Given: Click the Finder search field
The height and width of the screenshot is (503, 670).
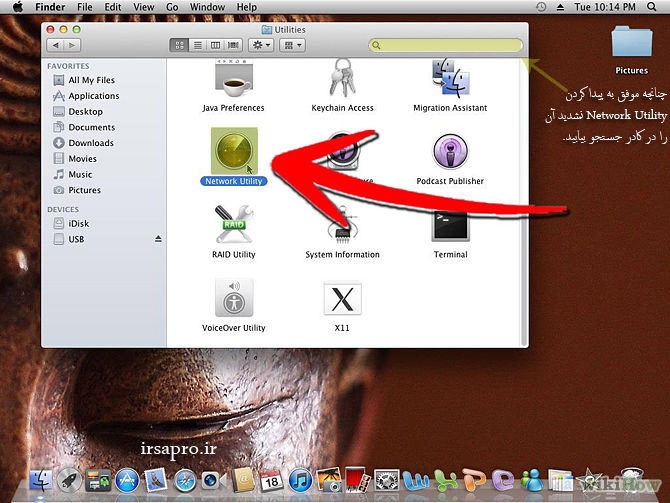Looking at the screenshot, I should click(x=446, y=45).
